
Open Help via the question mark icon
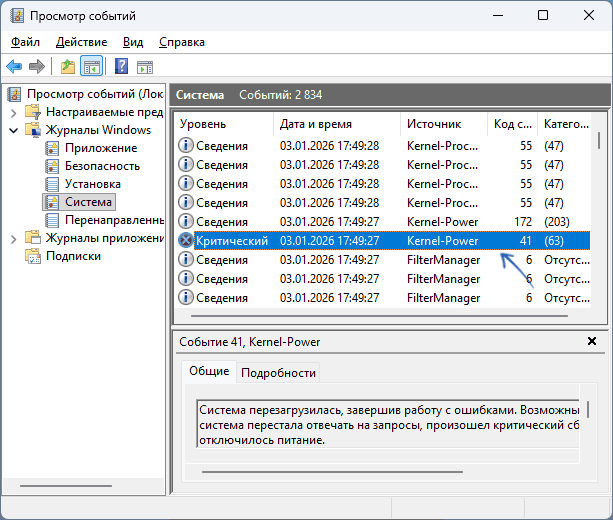pyautogui.click(x=121, y=67)
